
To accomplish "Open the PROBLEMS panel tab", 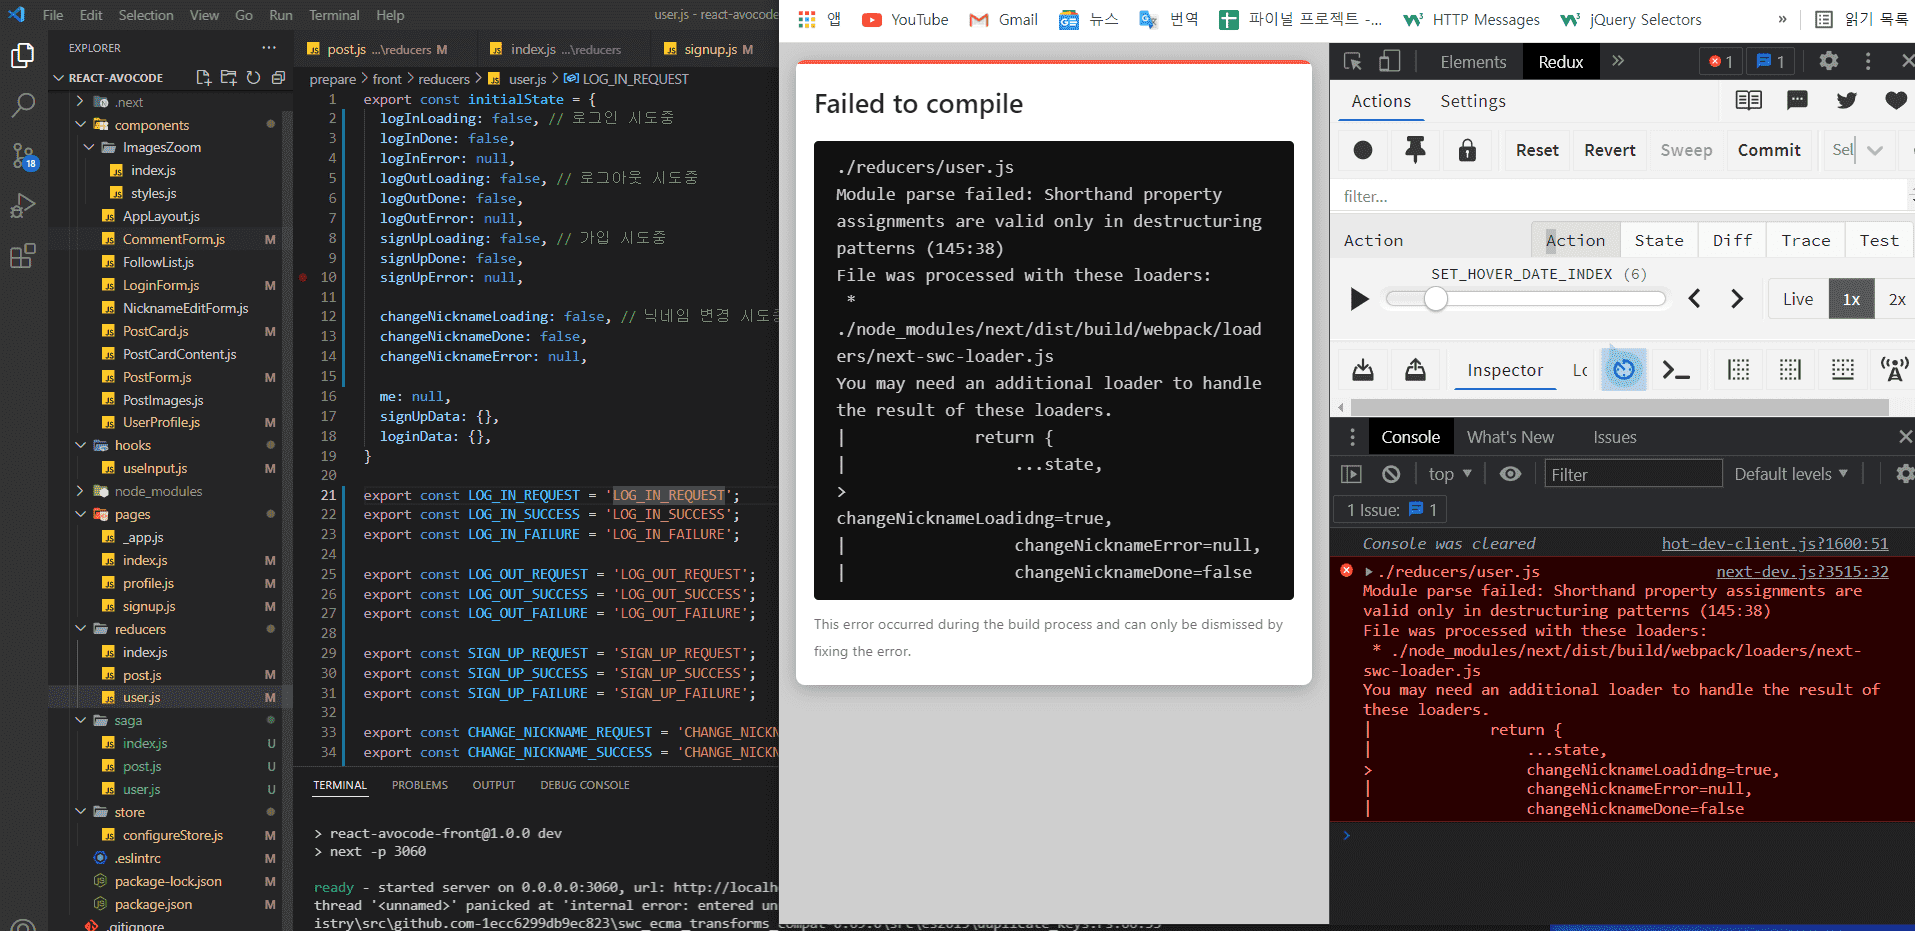I will (x=419, y=785).
